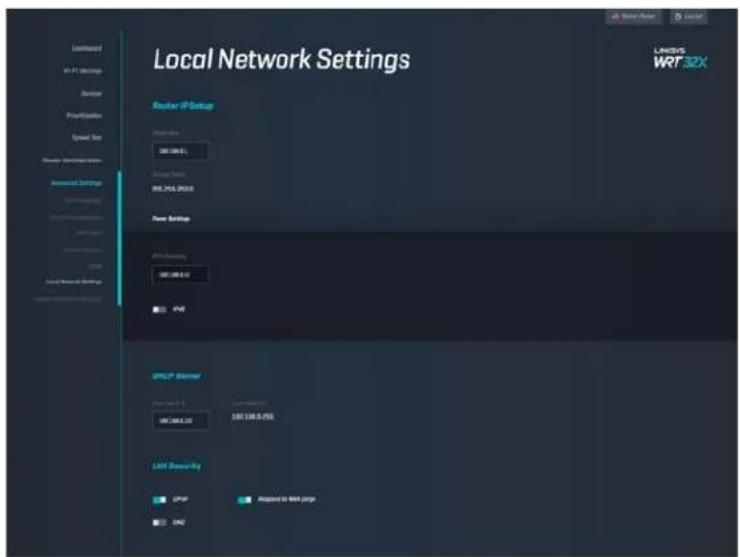Toggle Respond to WAN pings switch
The image size is (740, 557).
(244, 500)
